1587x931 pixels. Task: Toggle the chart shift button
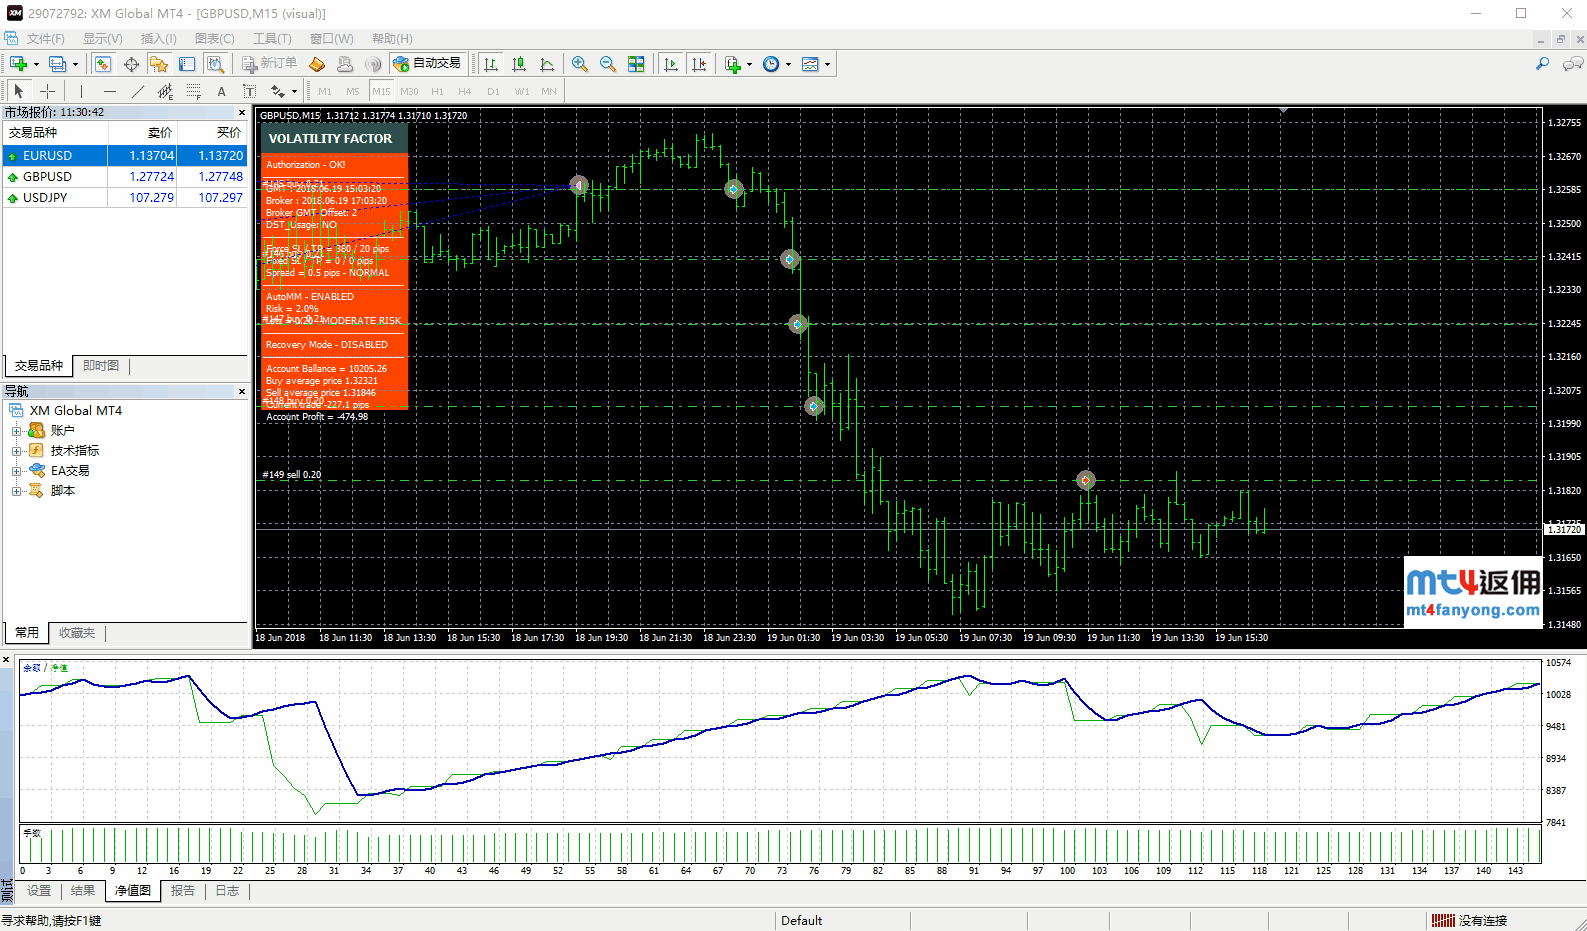click(699, 64)
